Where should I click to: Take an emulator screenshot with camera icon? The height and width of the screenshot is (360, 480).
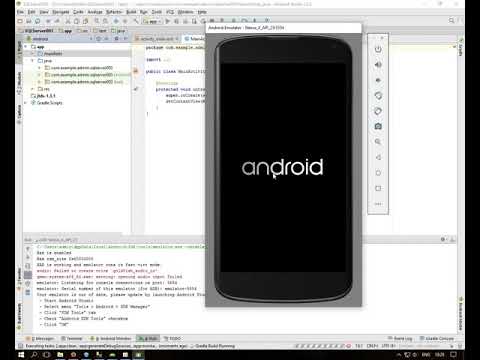click(x=378, y=126)
